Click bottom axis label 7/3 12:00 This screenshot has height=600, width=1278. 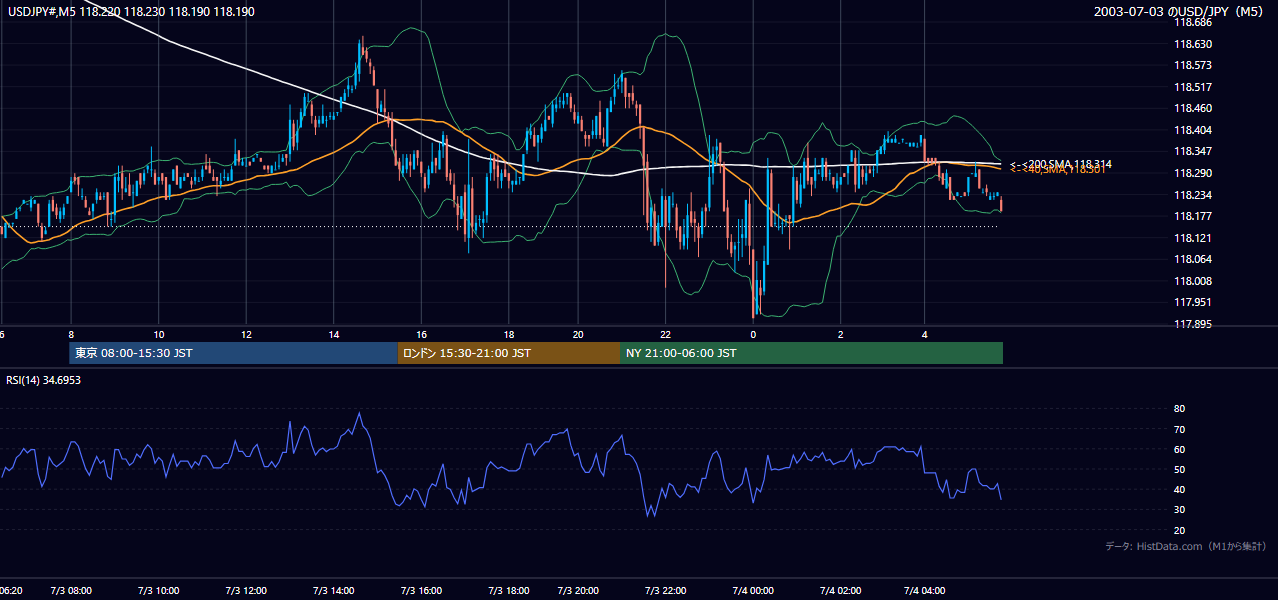pyautogui.click(x=246, y=591)
